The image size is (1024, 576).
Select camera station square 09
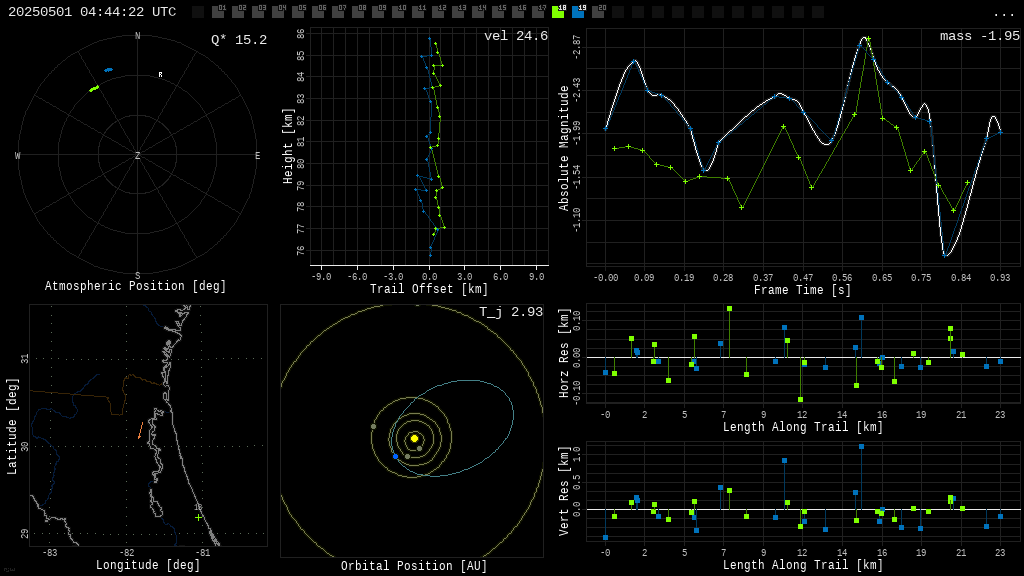click(x=378, y=12)
